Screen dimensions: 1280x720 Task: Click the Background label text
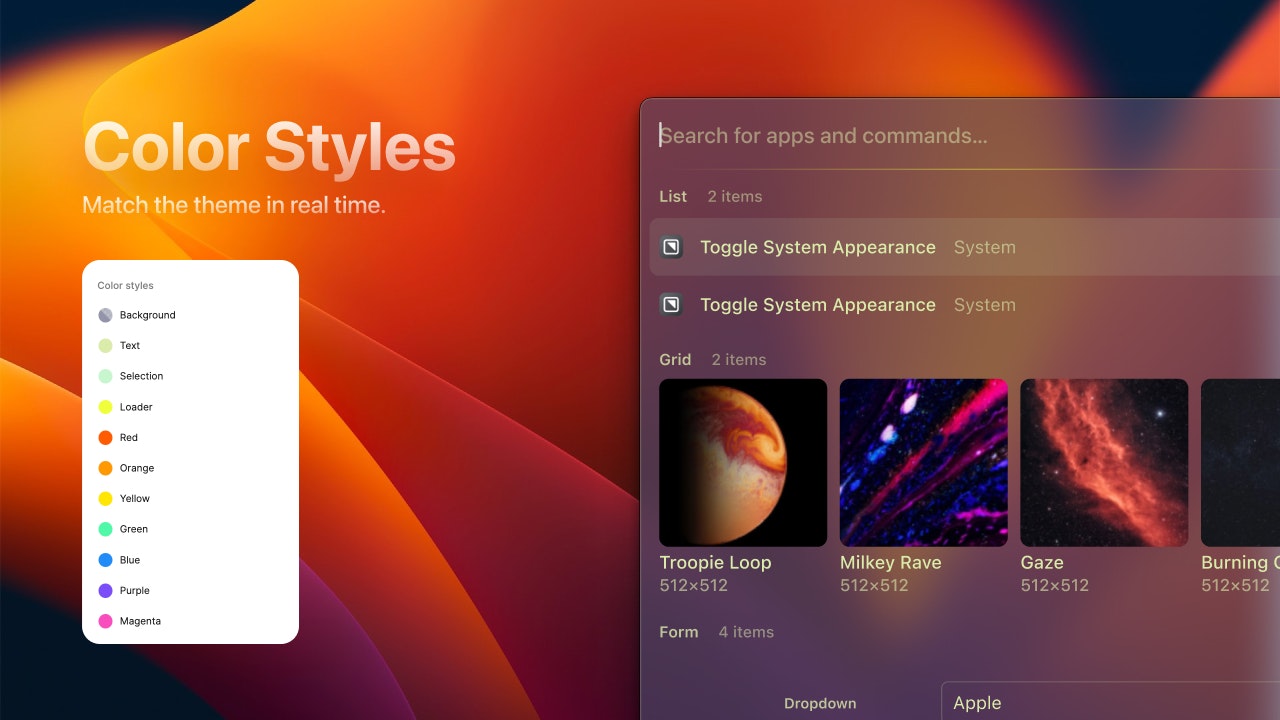click(x=148, y=315)
